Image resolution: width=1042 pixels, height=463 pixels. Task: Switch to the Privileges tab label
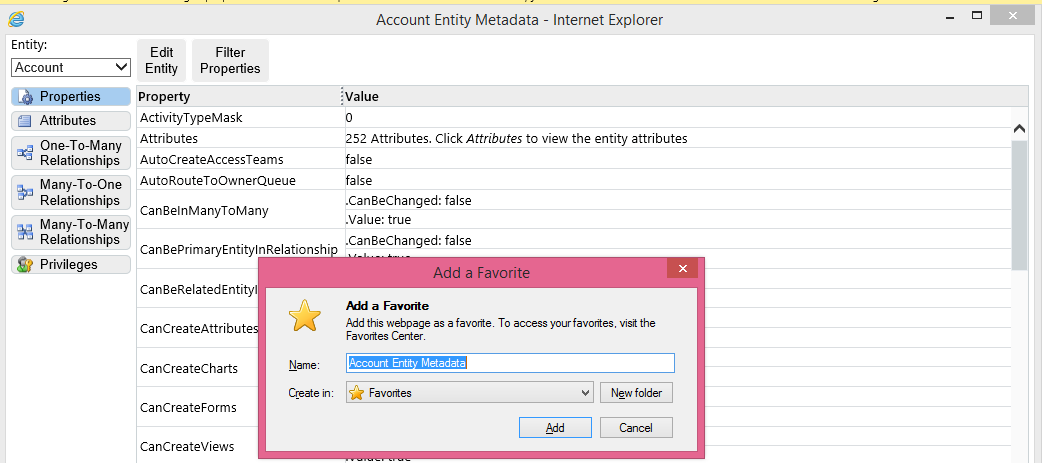point(68,265)
